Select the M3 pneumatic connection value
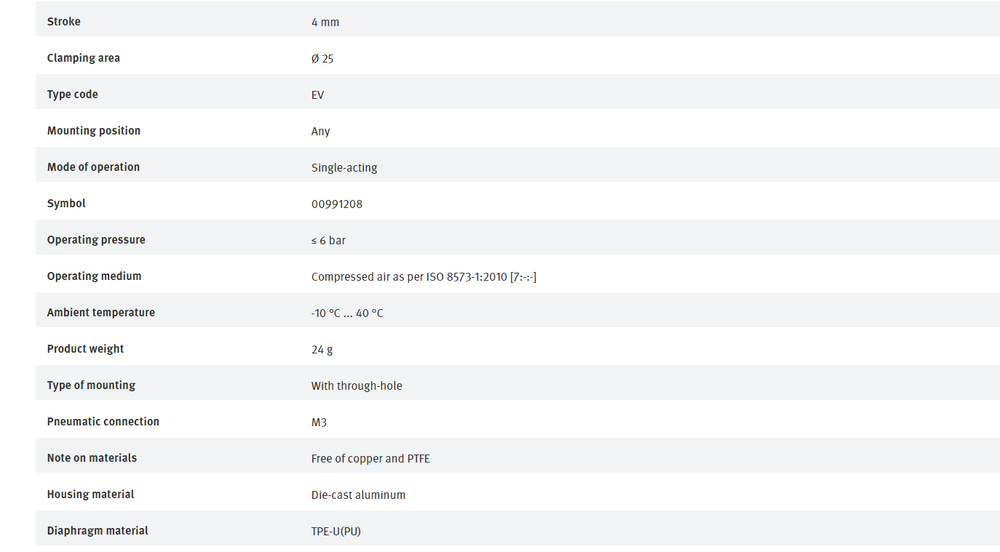This screenshot has height=552, width=1000. tap(319, 422)
